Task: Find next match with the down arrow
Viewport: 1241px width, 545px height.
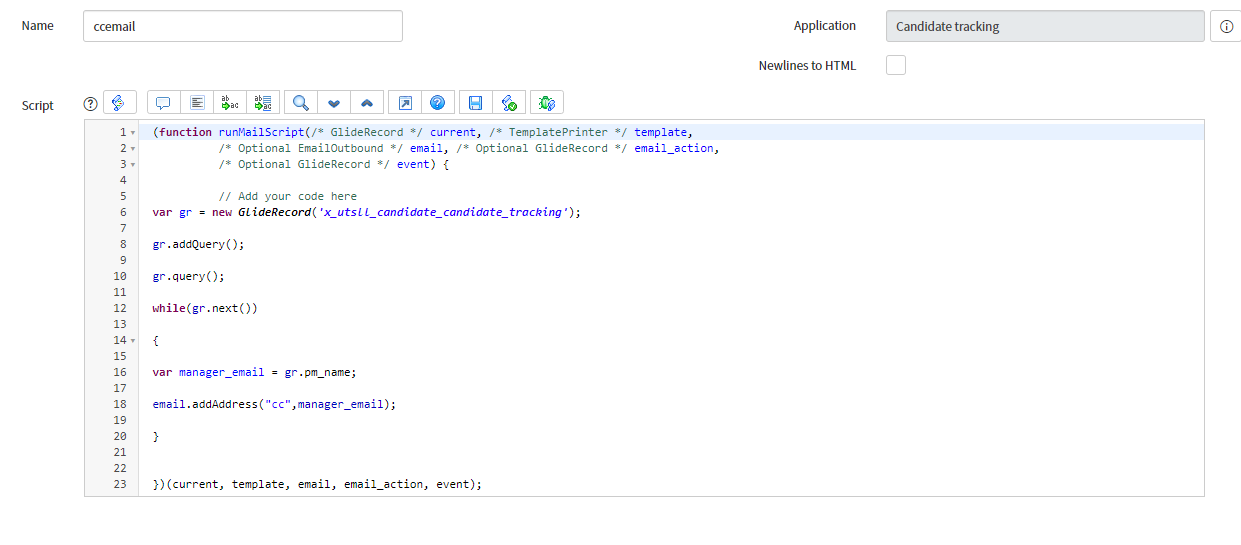Action: tap(334, 102)
